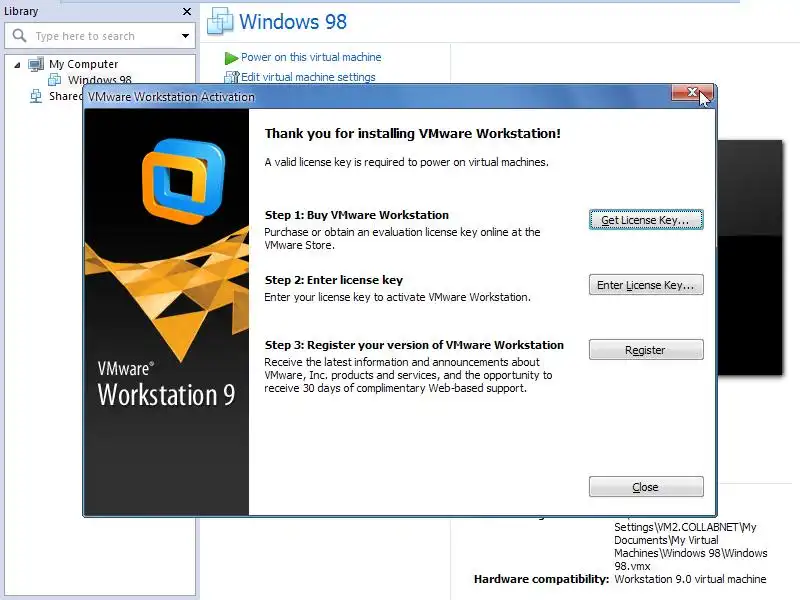Collapse the My Computer tree node
This screenshot has width=800, height=600.
point(17,65)
